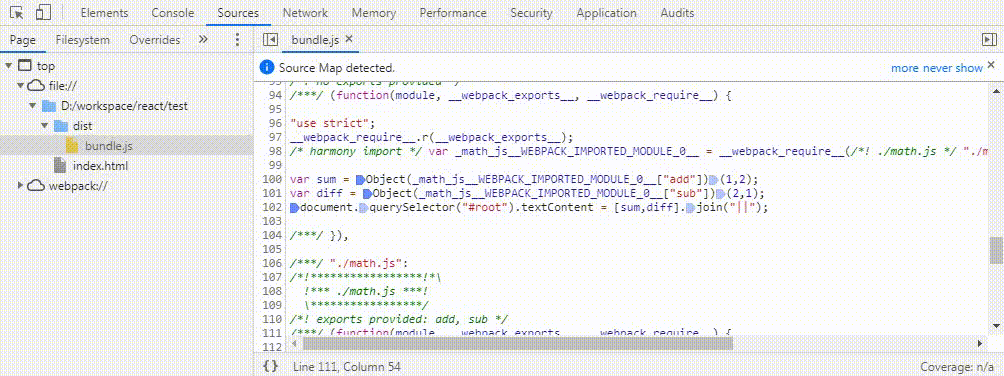Open the Network tab
The width and height of the screenshot is (1004, 376).
click(x=305, y=13)
